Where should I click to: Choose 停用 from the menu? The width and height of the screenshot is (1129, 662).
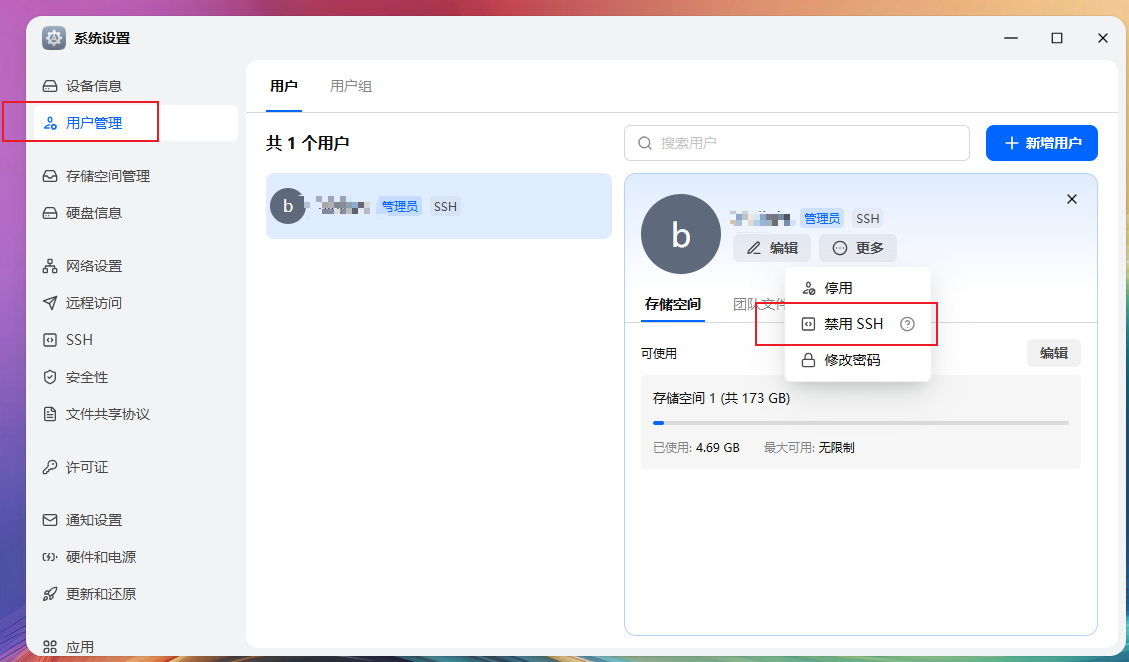[858, 288]
